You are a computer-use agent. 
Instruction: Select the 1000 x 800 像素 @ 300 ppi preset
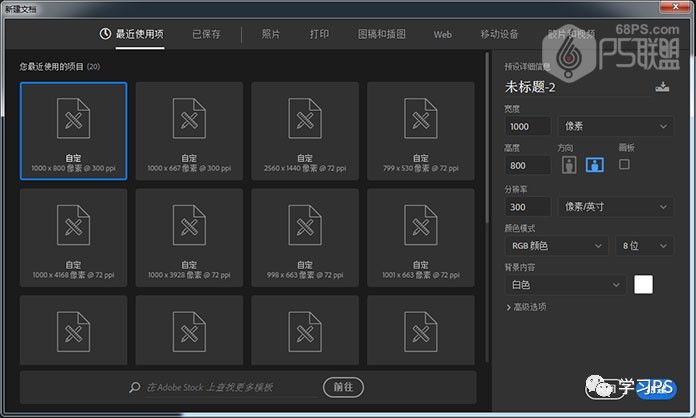point(73,130)
